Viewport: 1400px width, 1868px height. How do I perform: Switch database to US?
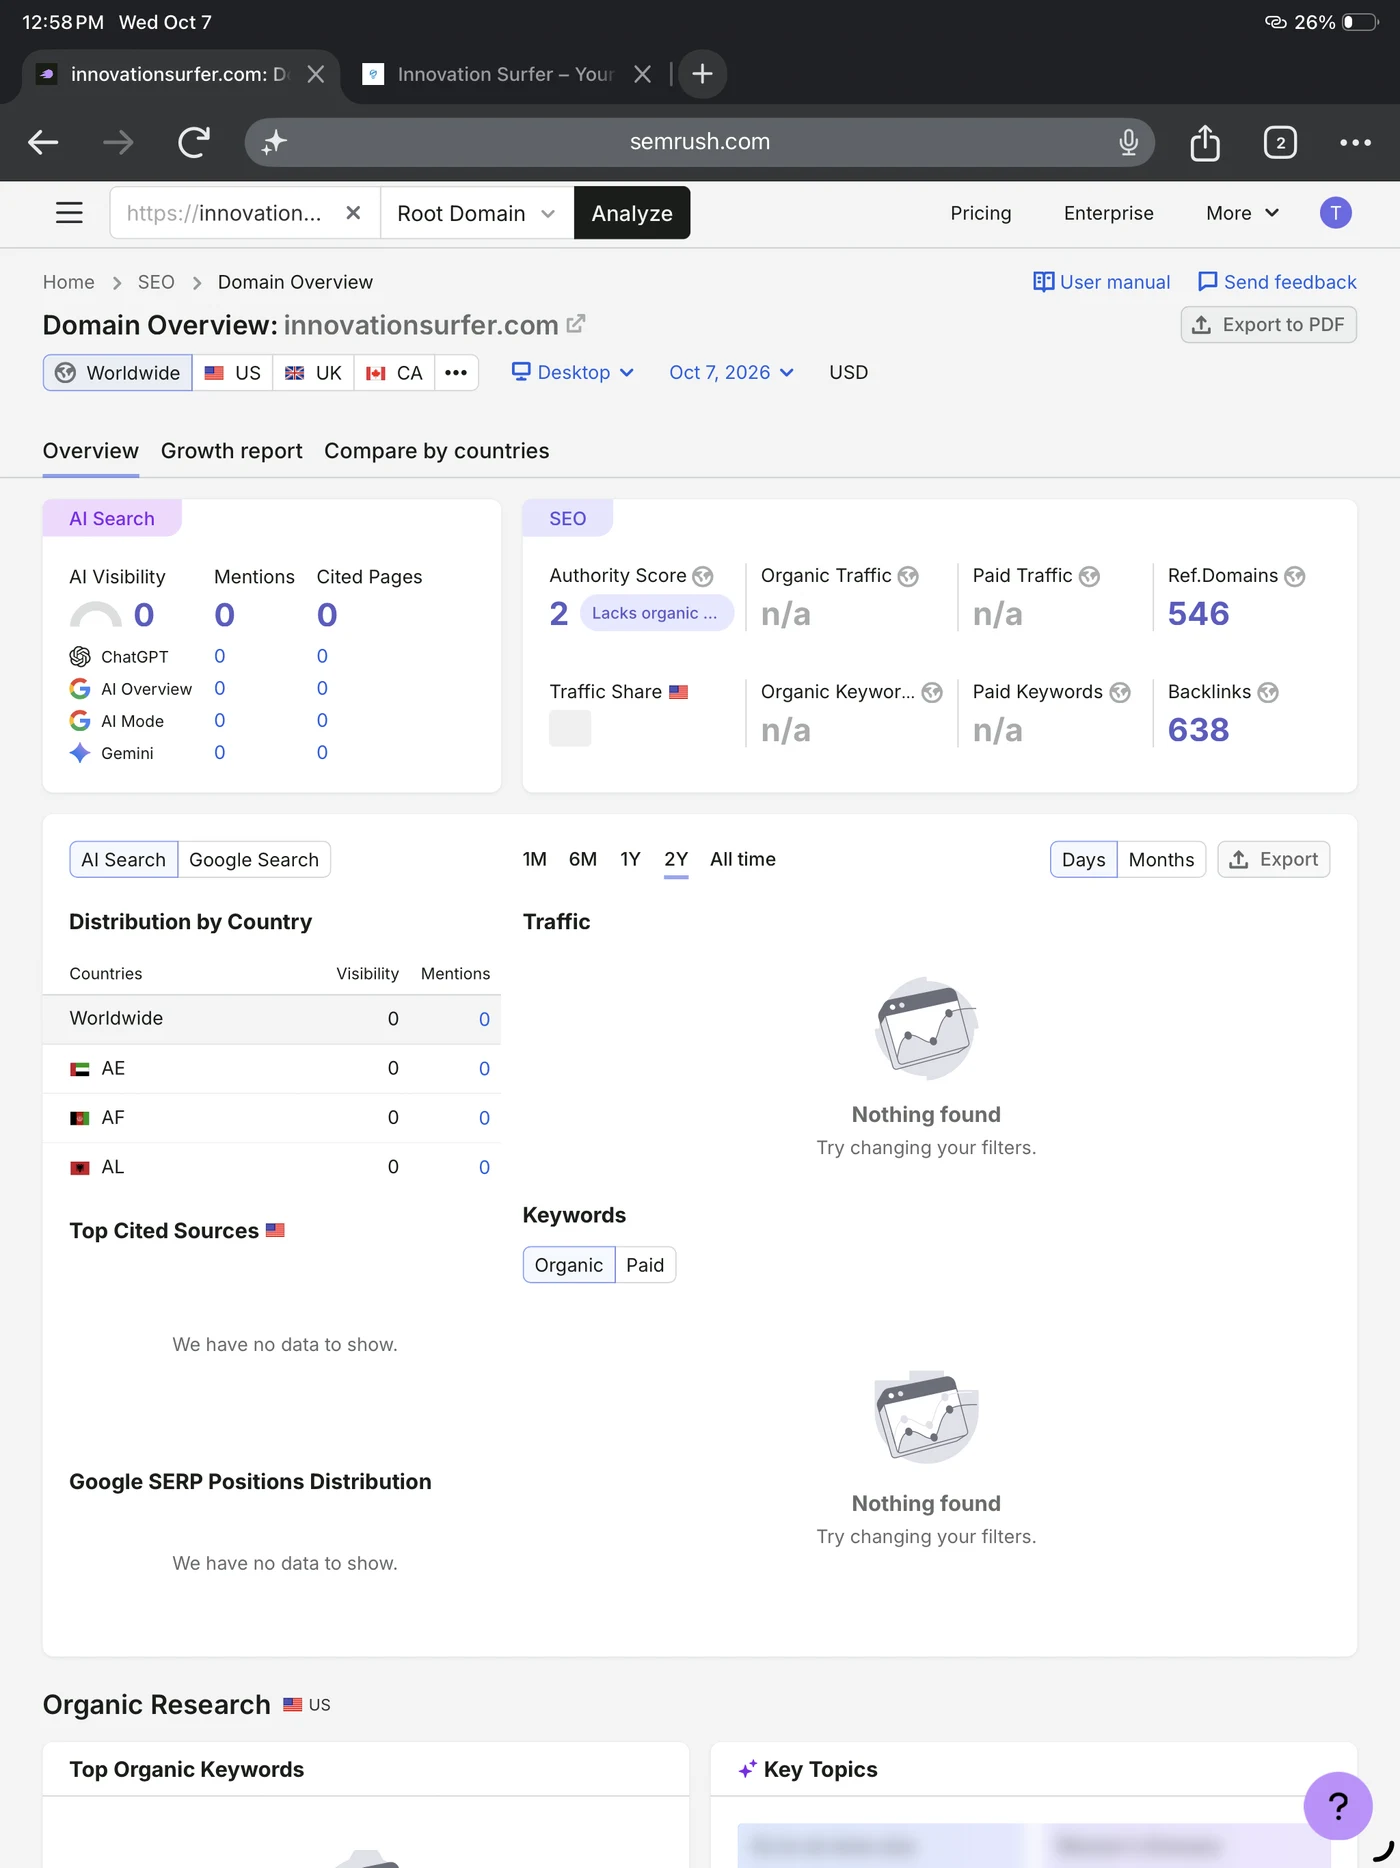pos(233,373)
